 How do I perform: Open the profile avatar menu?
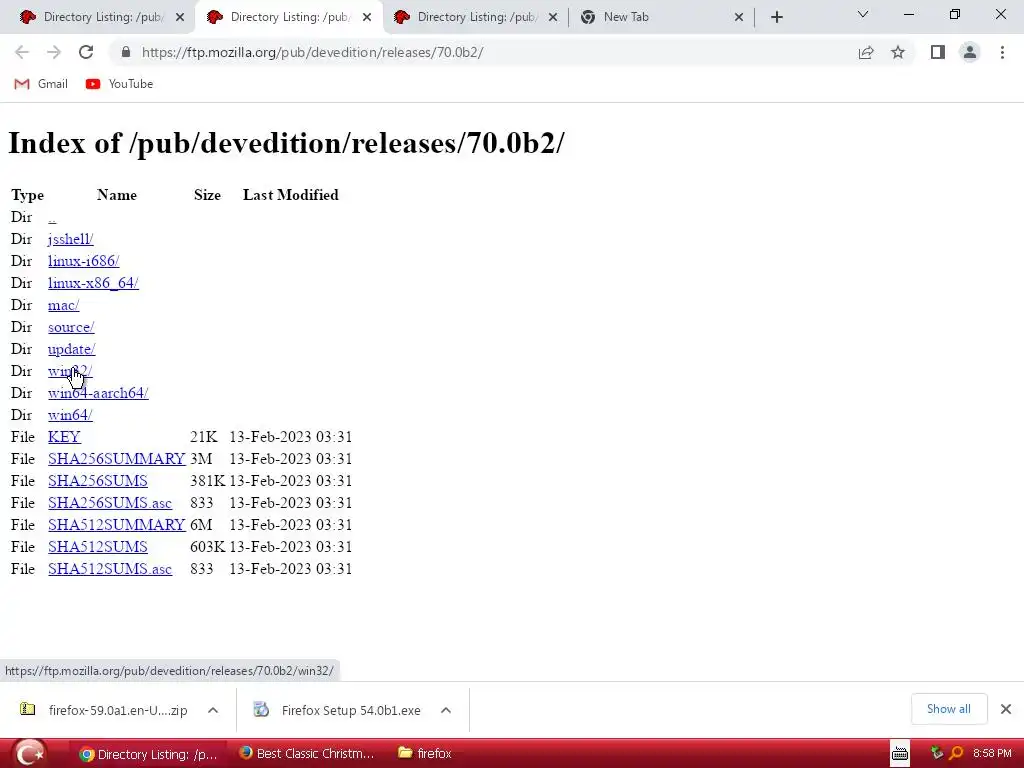(x=970, y=52)
